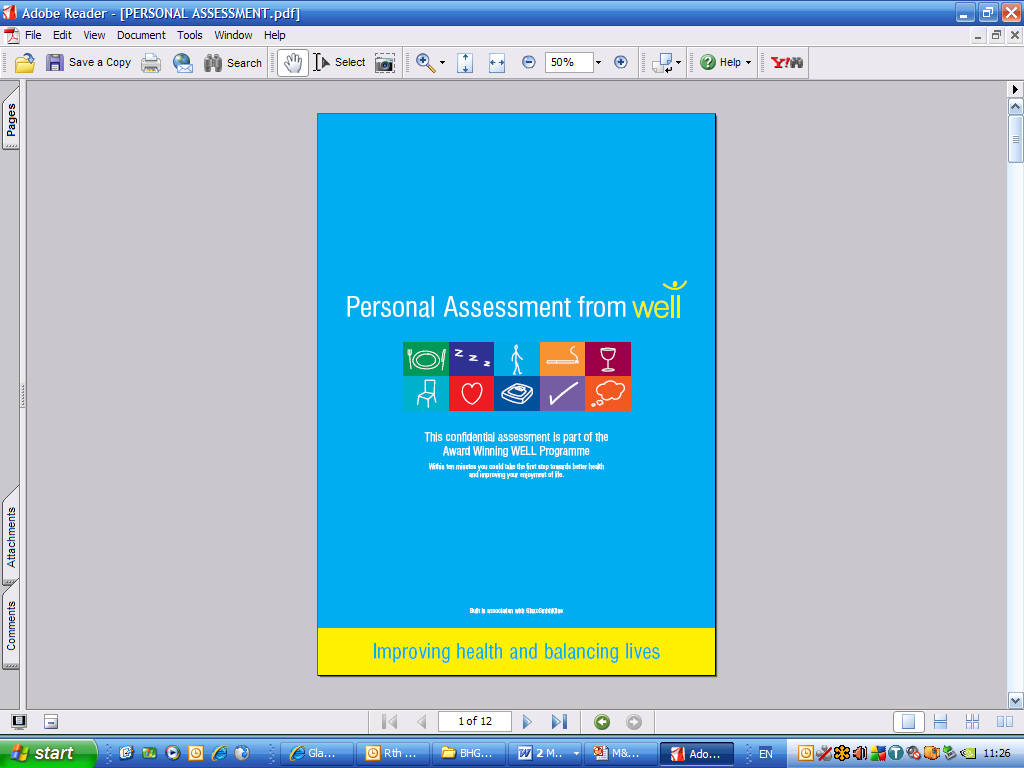Open the Attachments side tab
Screen dimensions: 1024x768
(11, 536)
